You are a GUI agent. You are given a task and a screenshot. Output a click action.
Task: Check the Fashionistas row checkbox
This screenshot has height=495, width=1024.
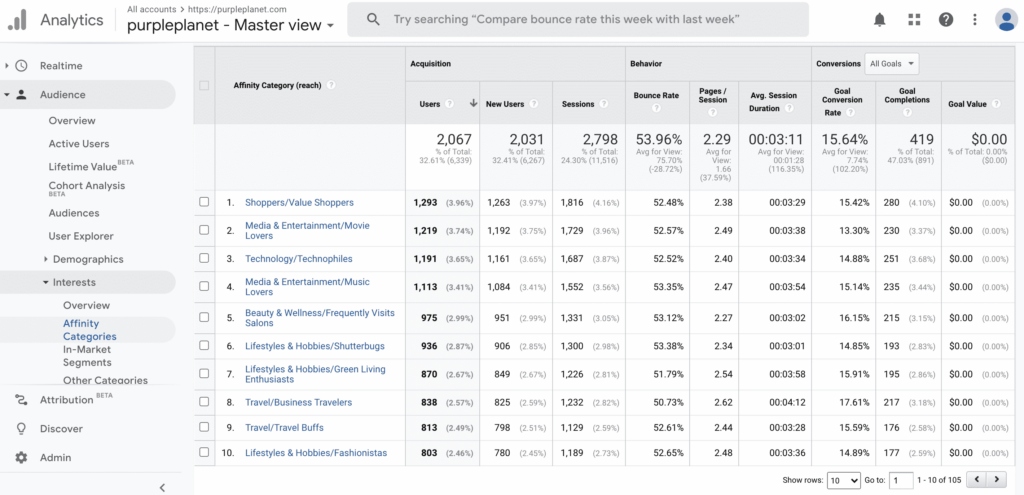(204, 452)
